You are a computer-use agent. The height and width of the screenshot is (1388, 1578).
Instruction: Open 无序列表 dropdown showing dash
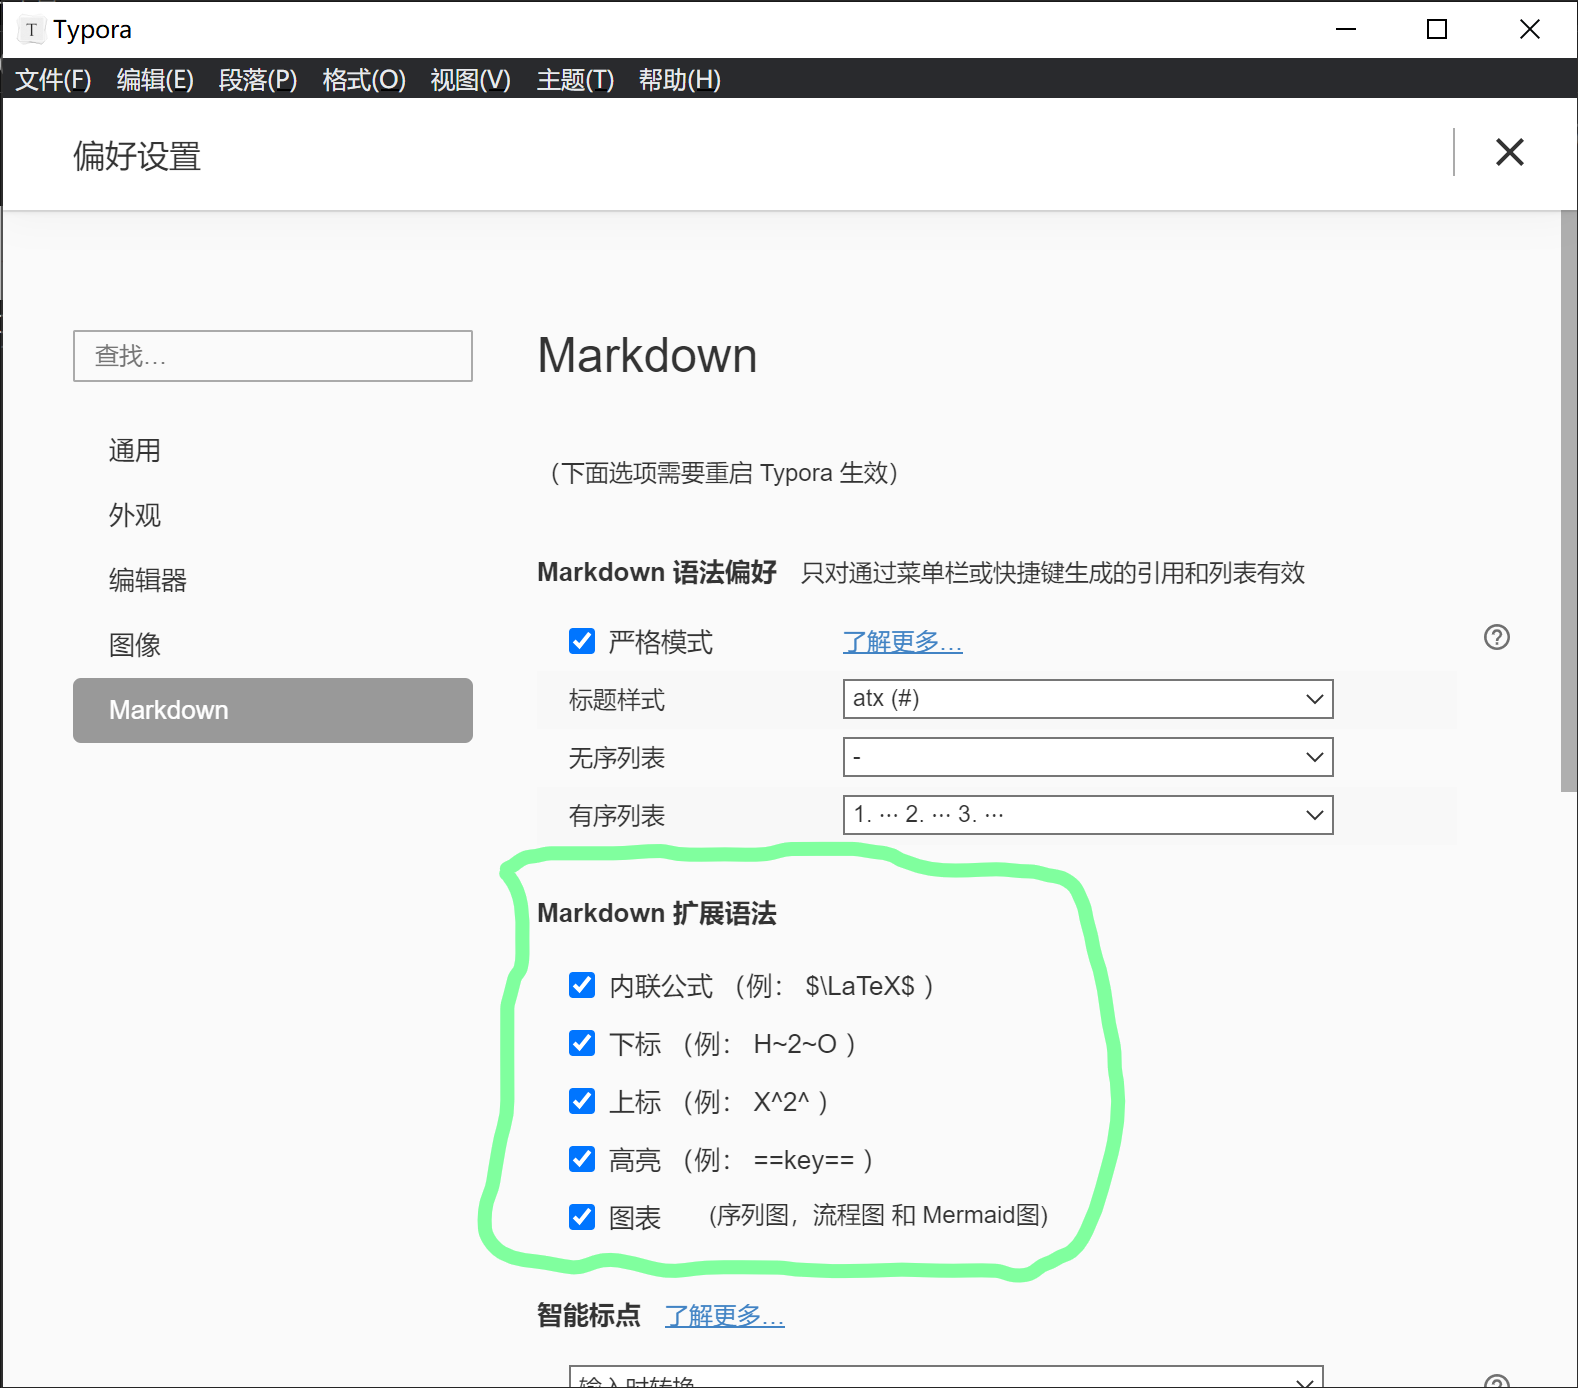pyautogui.click(x=1088, y=757)
